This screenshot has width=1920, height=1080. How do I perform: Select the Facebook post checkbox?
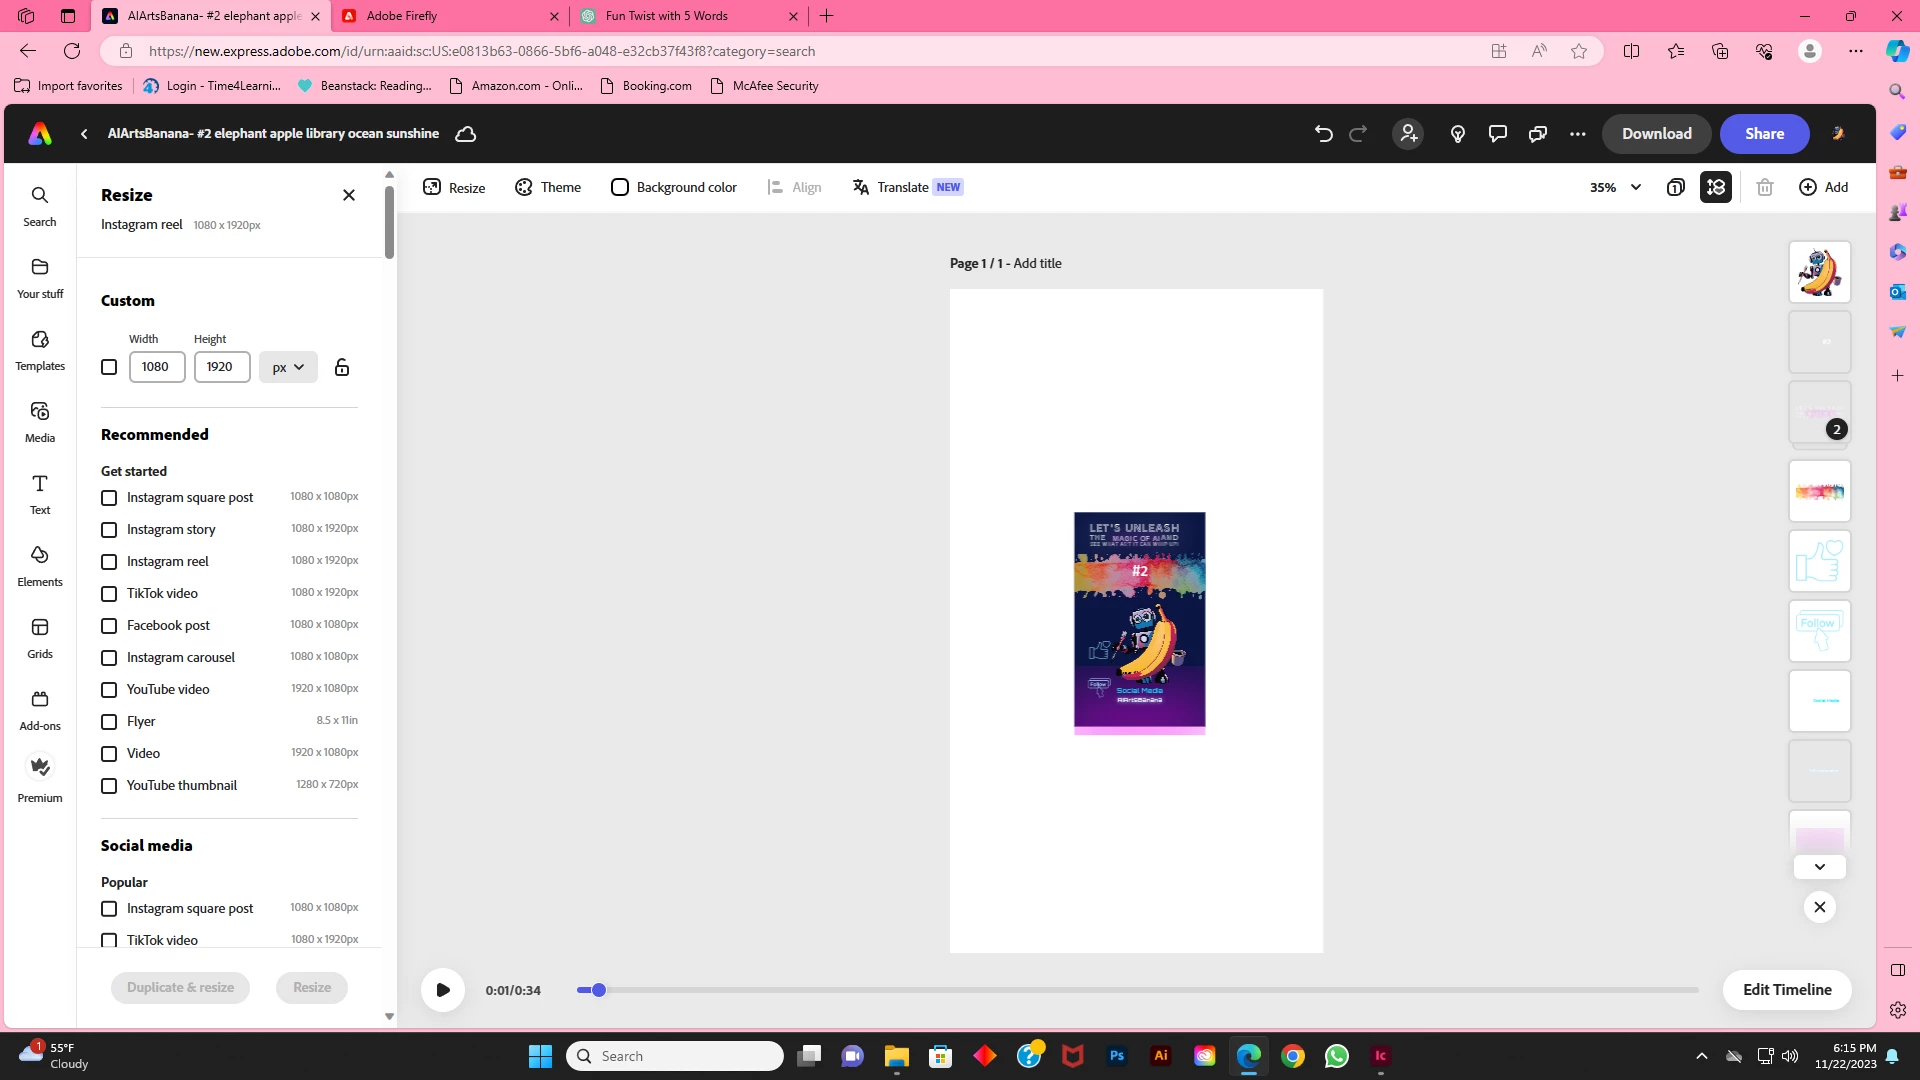coord(109,626)
